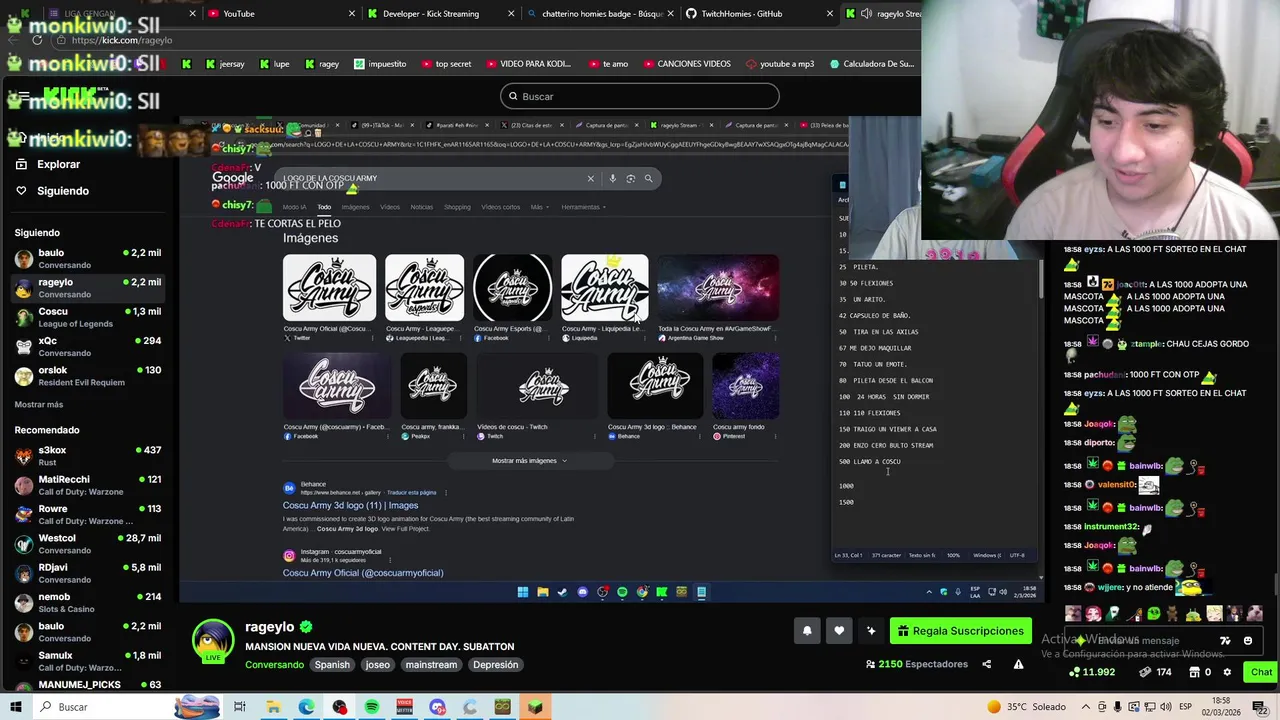
Task: Click Google voice search microphone icon
Action: pyautogui.click(x=612, y=179)
